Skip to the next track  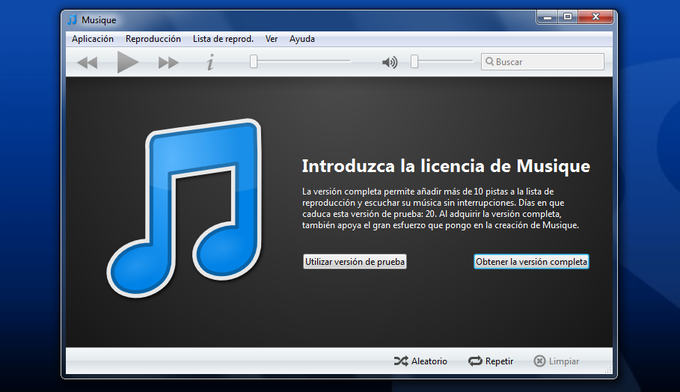pos(168,63)
